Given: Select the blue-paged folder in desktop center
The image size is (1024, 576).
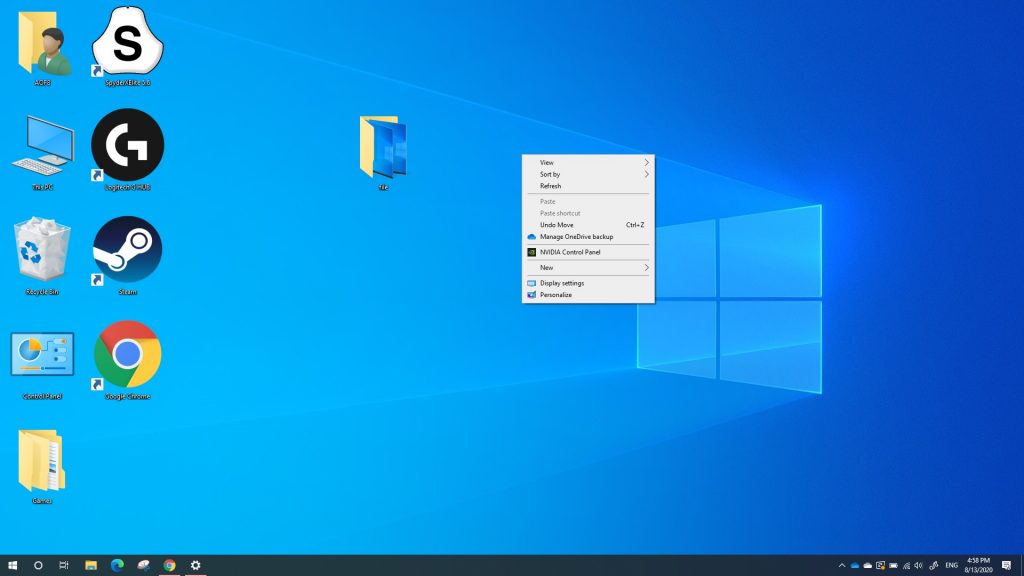Looking at the screenshot, I should (x=383, y=152).
